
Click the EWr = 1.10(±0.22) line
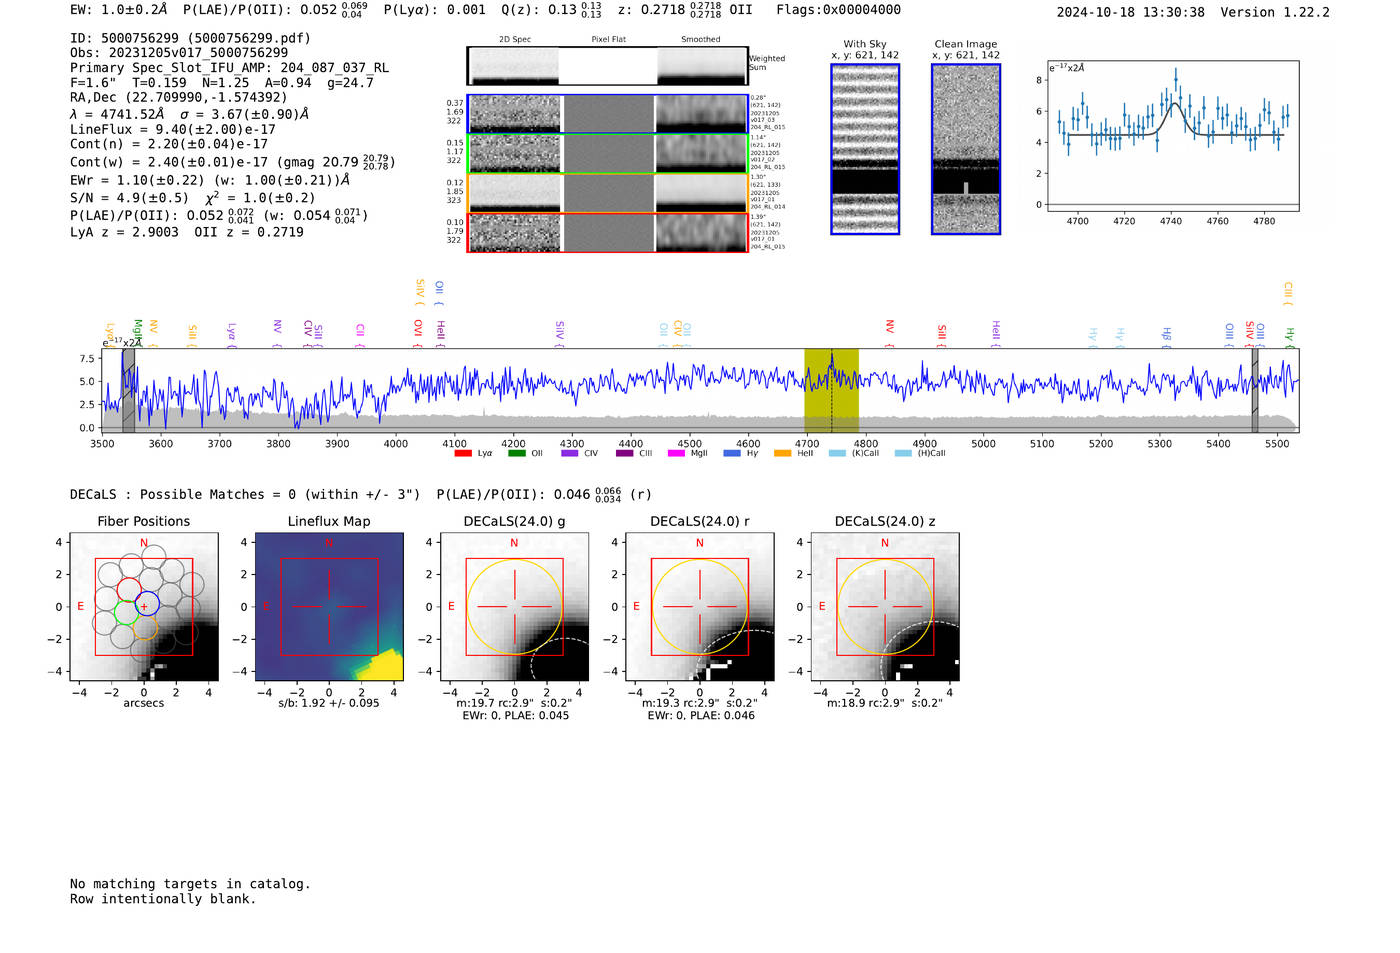click(137, 180)
